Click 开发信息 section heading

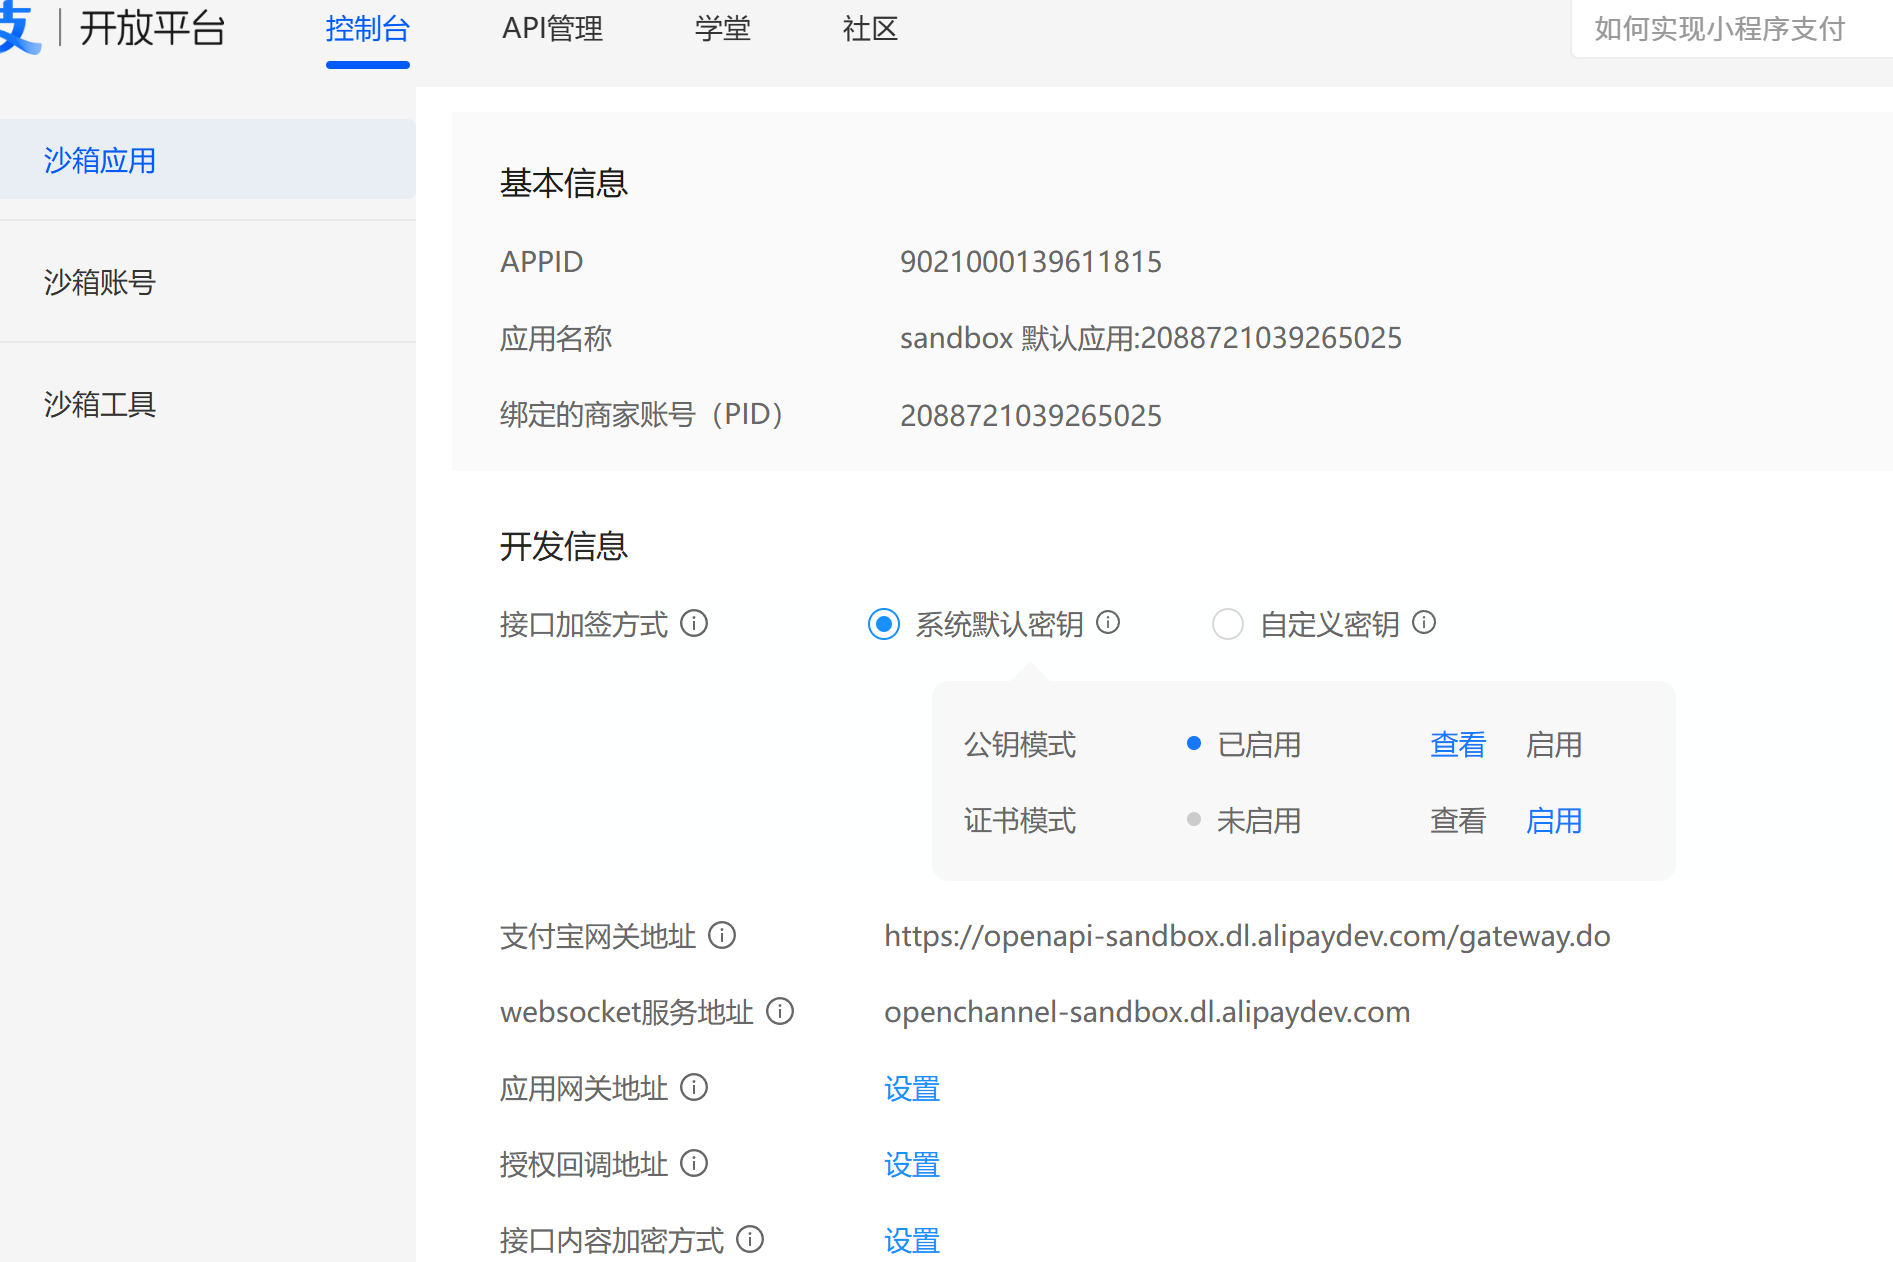tap(564, 546)
